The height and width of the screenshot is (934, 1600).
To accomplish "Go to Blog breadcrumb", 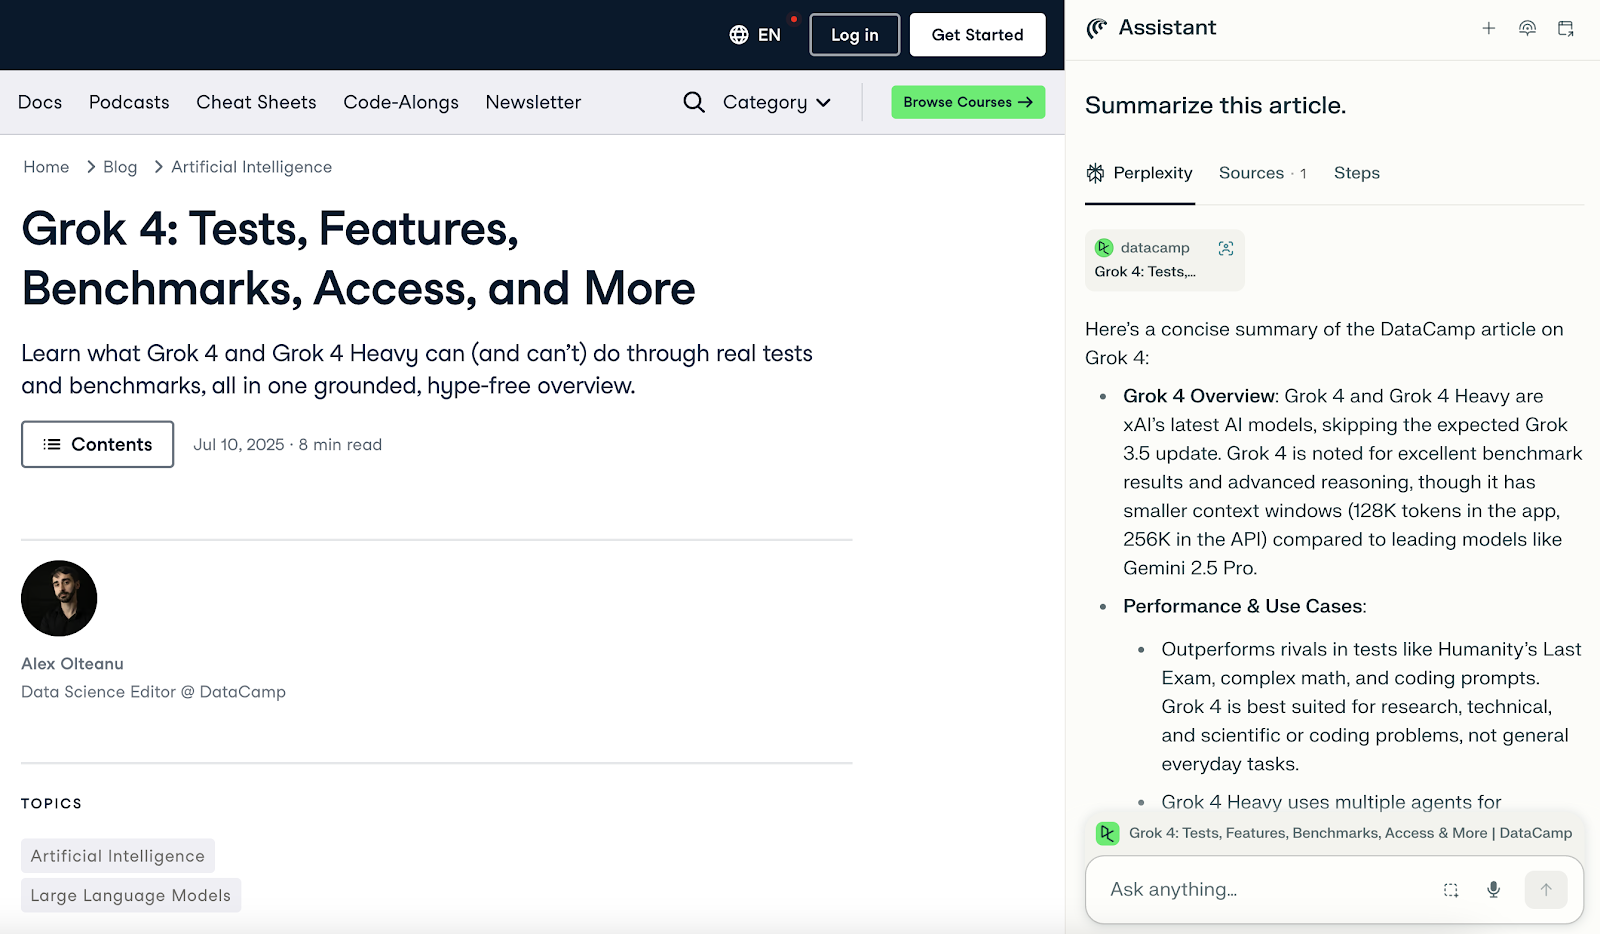I will pos(120,167).
